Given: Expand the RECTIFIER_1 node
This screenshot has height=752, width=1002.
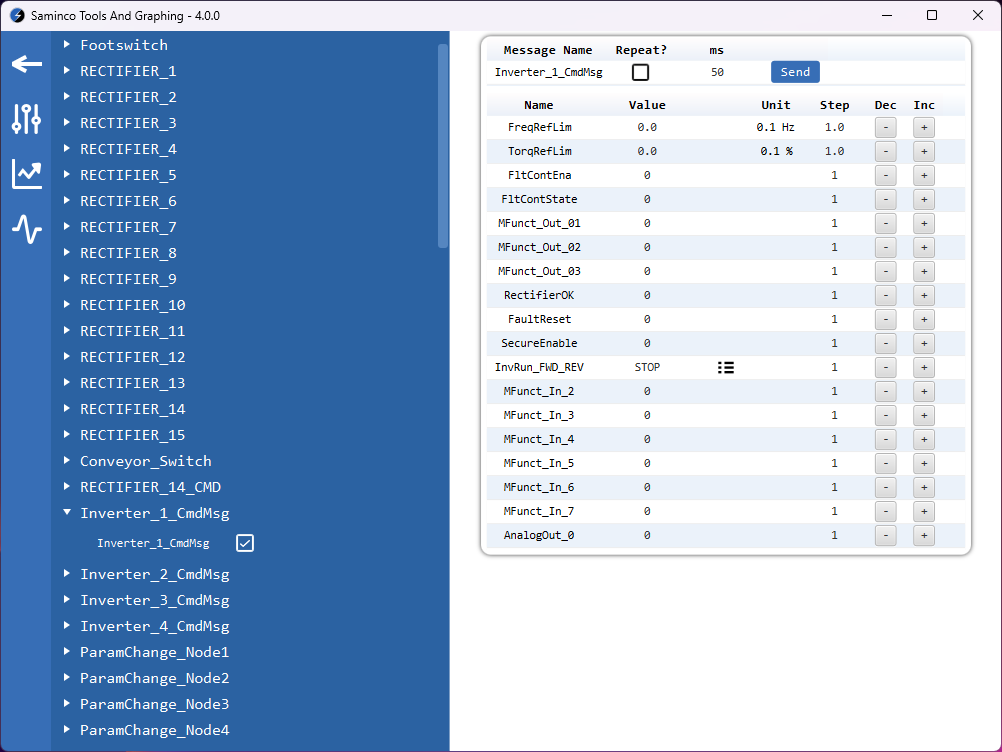Looking at the screenshot, I should [x=66, y=71].
